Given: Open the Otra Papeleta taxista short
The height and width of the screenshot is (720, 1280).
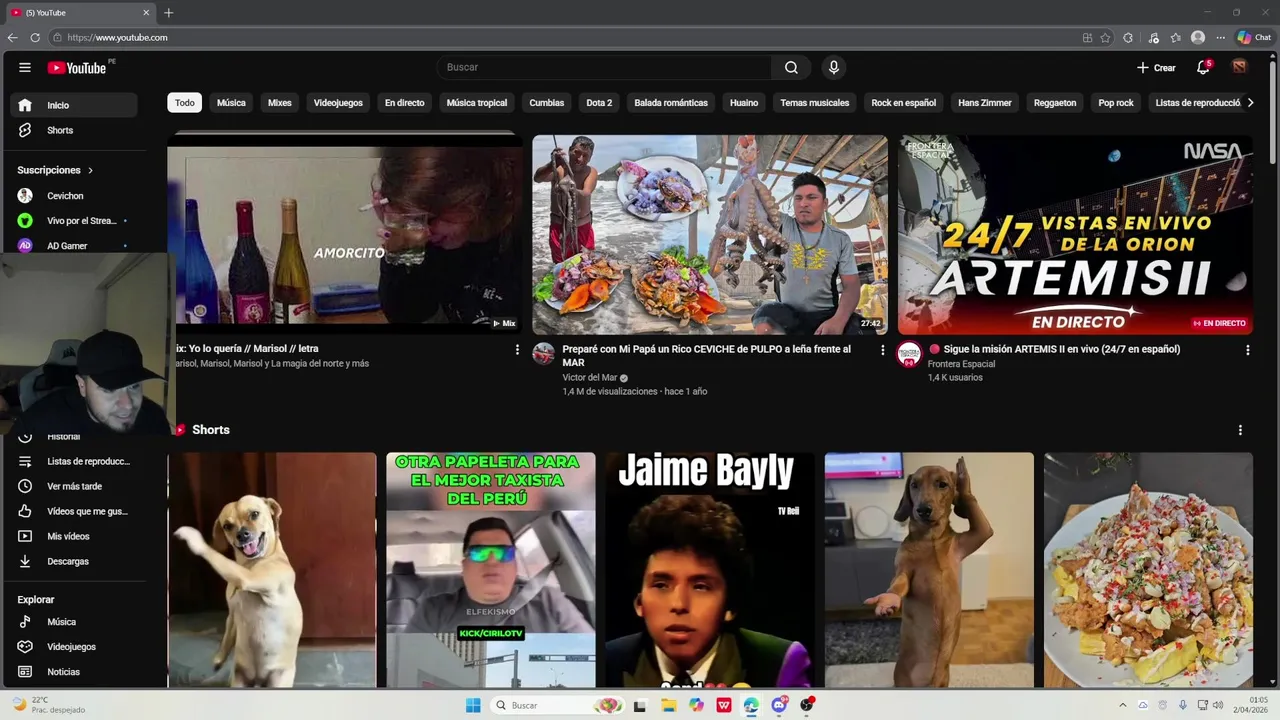Looking at the screenshot, I should pos(491,570).
